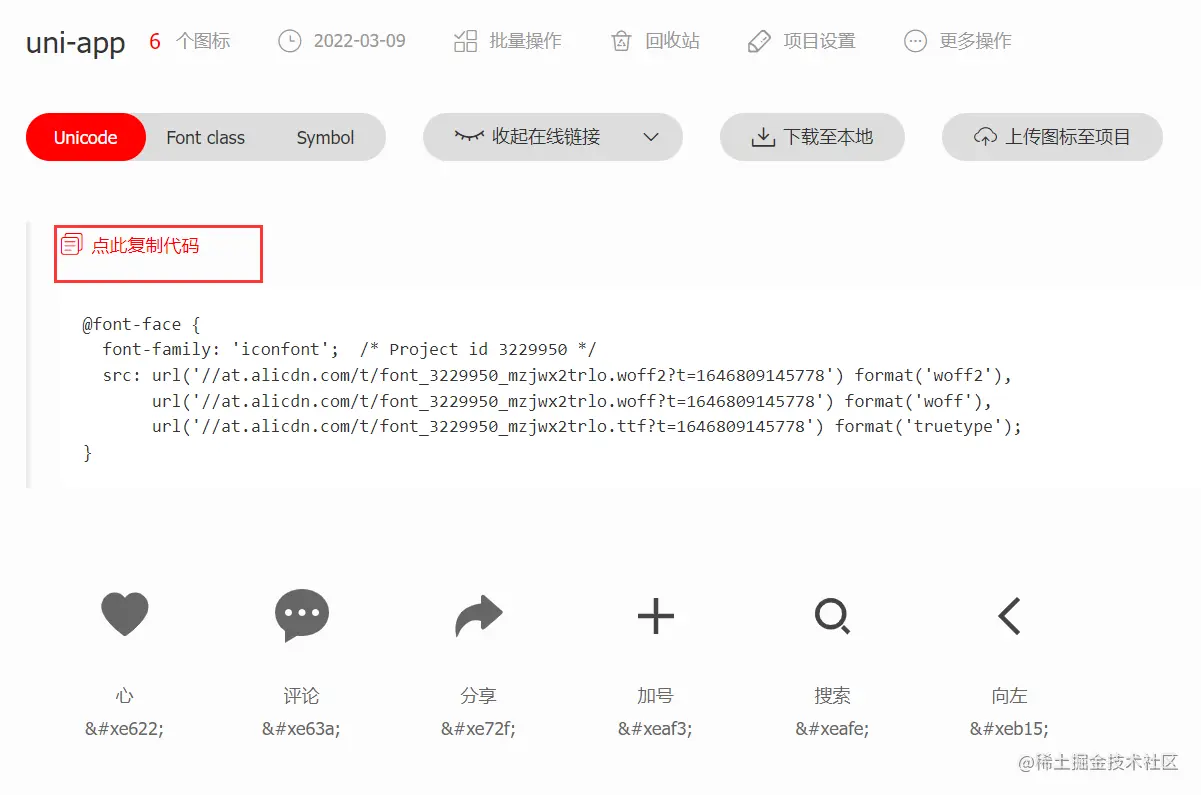Screen dimensions: 1201x795
Task: Click the copy document icon beside 点此复制代码
Action: click(70, 244)
